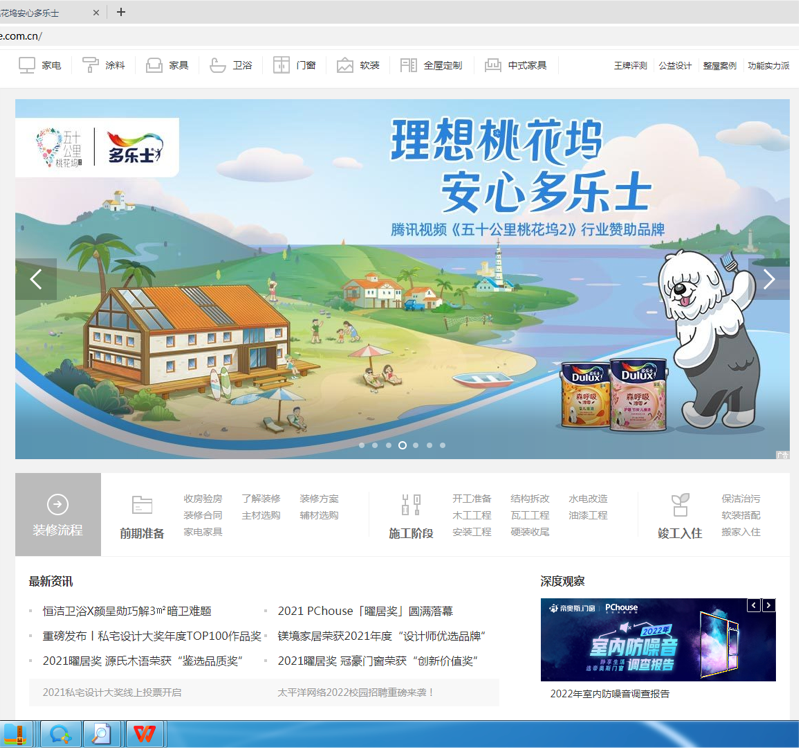This screenshot has width=799, height=748.
Task: Read news 2021 PChouse「曜居奖」圆满落幕
Action: point(365,611)
